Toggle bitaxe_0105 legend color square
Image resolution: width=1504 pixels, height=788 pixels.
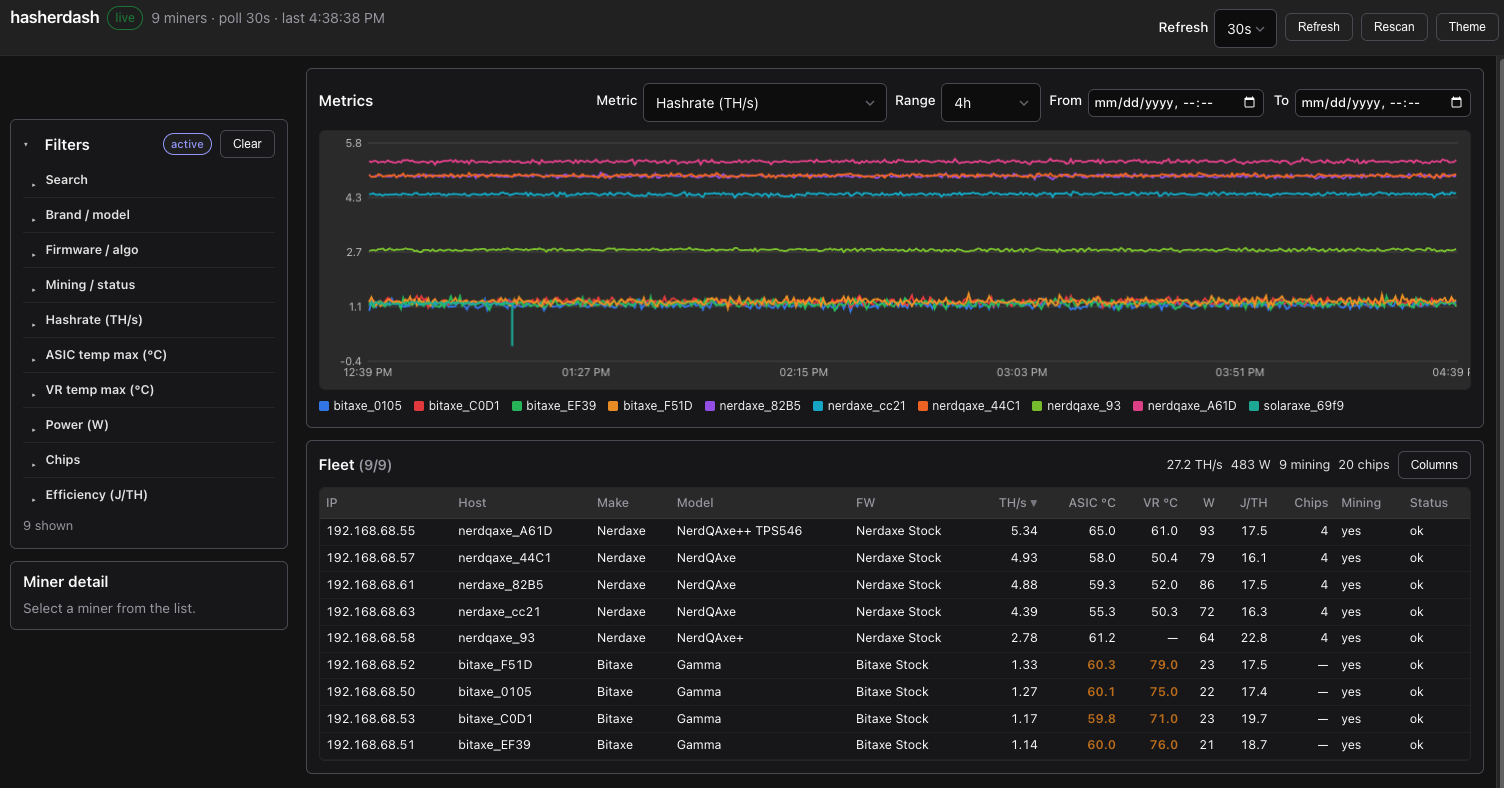pyautogui.click(x=324, y=406)
